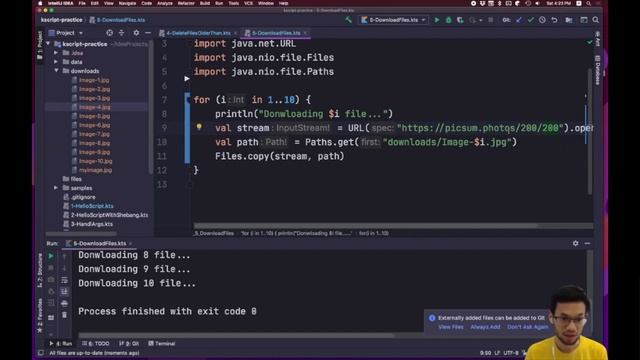Commit changes with the Git checkmark icon
640x360 pixels.
(531, 20)
